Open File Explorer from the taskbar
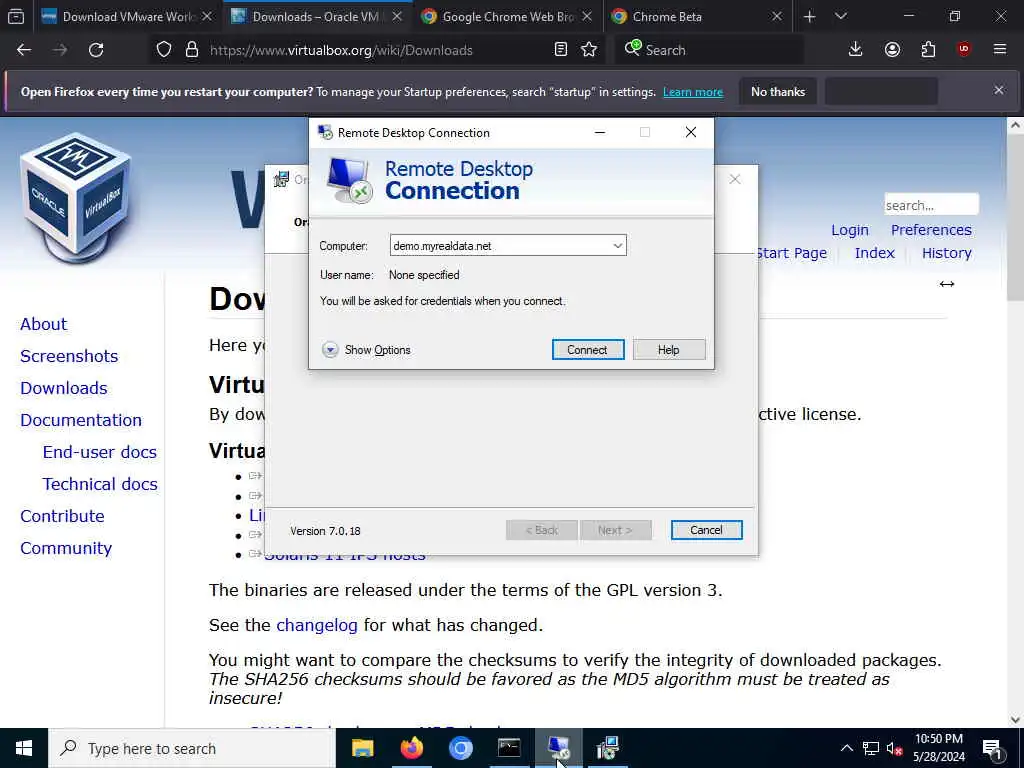Image resolution: width=1024 pixels, height=768 pixels. click(x=362, y=748)
